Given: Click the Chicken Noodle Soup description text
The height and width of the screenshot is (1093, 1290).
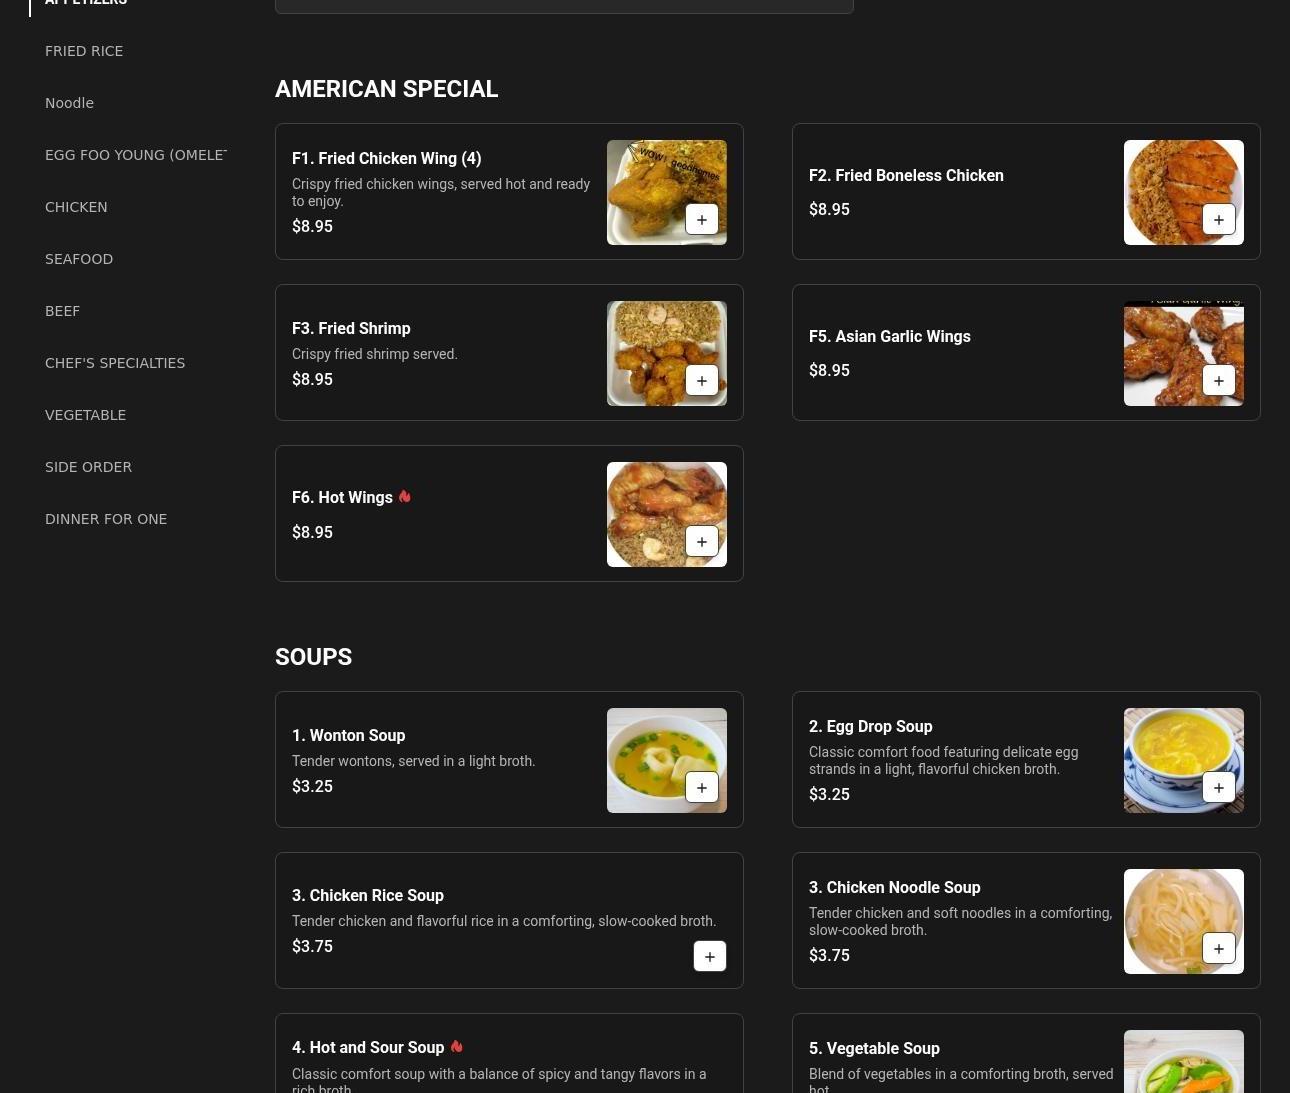Looking at the screenshot, I should [x=961, y=921].
